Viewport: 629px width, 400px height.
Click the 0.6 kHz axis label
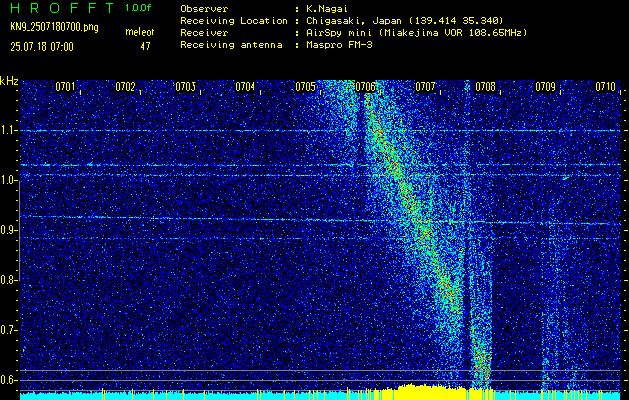[x=8, y=380]
